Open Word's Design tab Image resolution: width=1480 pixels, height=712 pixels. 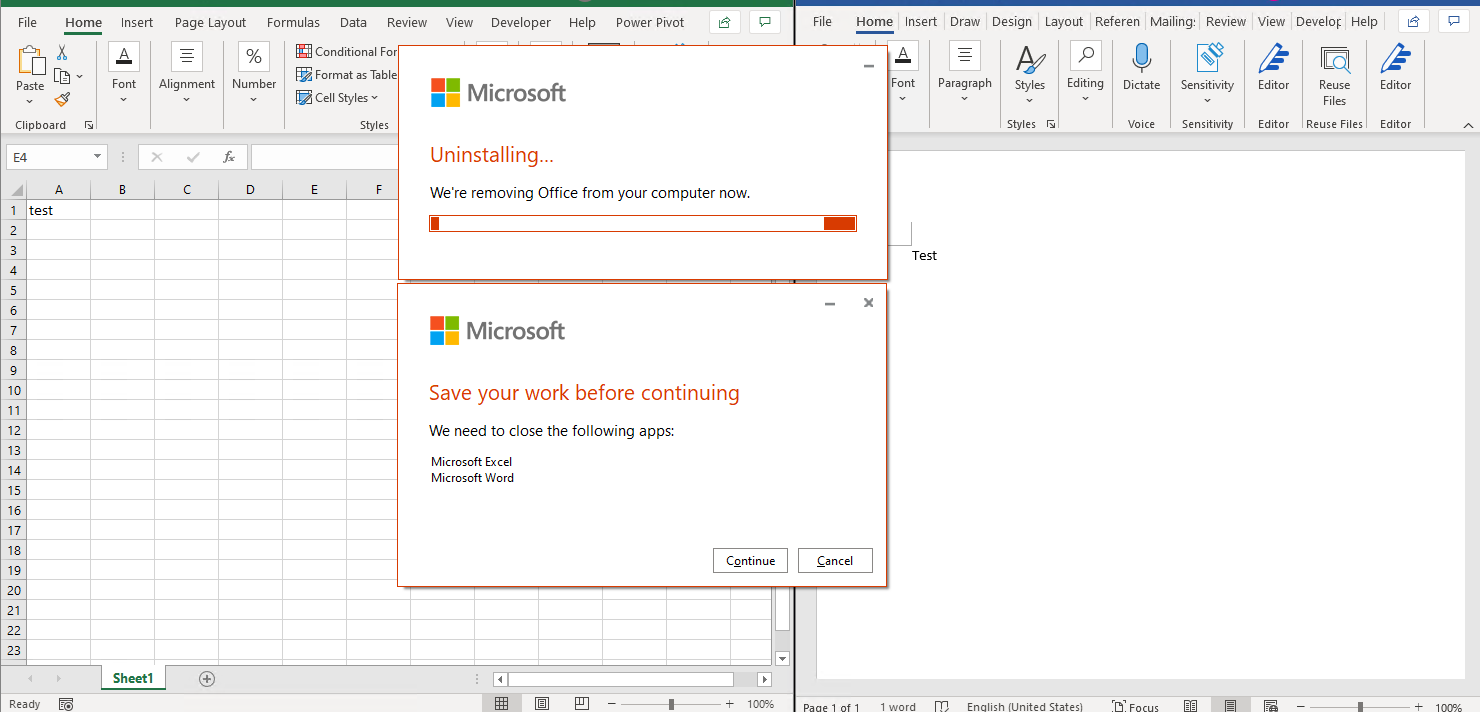[x=1012, y=21]
